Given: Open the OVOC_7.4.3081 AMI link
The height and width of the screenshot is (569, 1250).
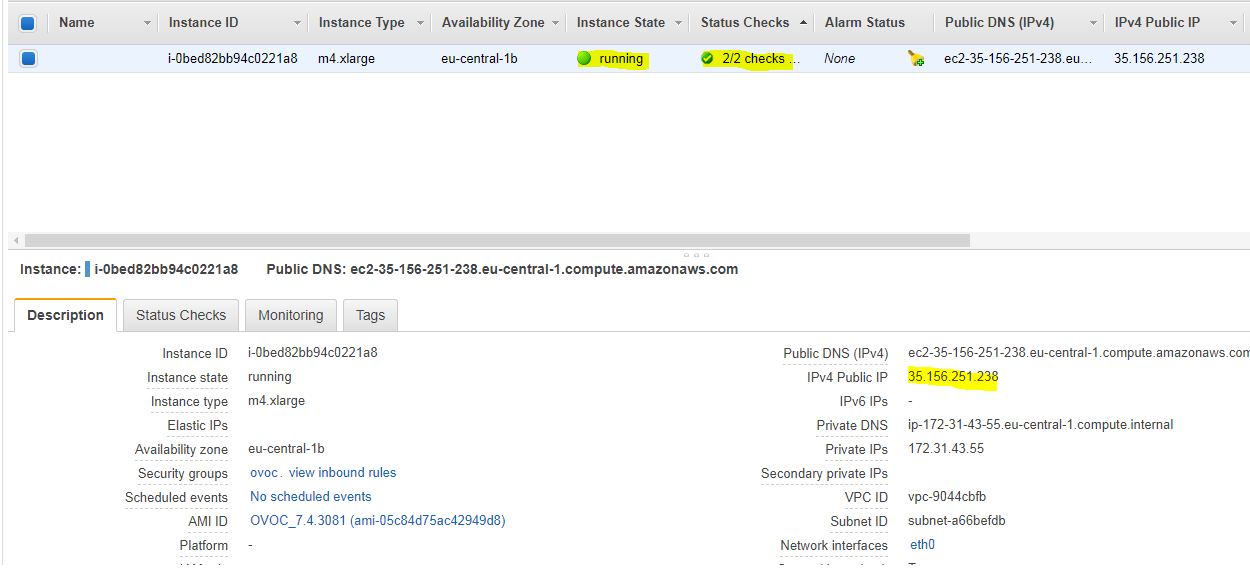Looking at the screenshot, I should tap(377, 521).
